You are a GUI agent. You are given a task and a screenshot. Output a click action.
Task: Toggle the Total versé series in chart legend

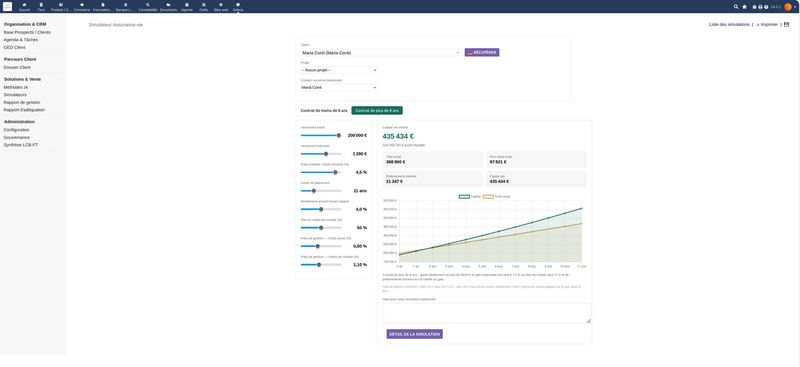pos(496,197)
